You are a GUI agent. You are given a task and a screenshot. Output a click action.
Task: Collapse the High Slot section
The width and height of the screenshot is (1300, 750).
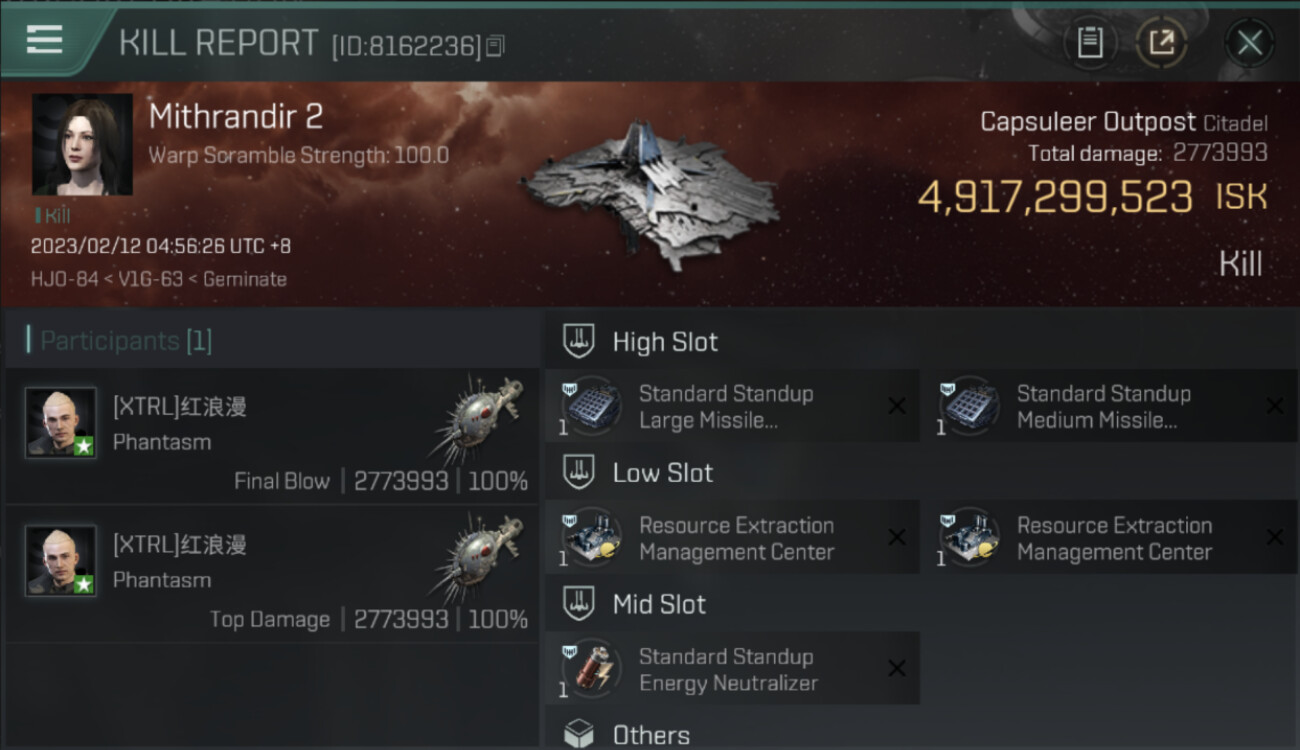point(640,341)
